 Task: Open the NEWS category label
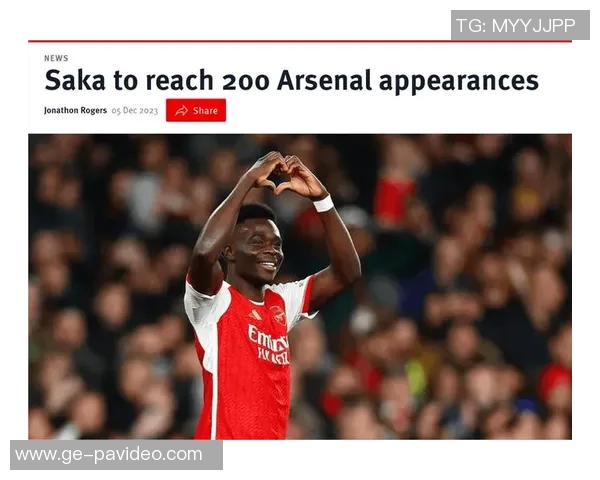56,58
